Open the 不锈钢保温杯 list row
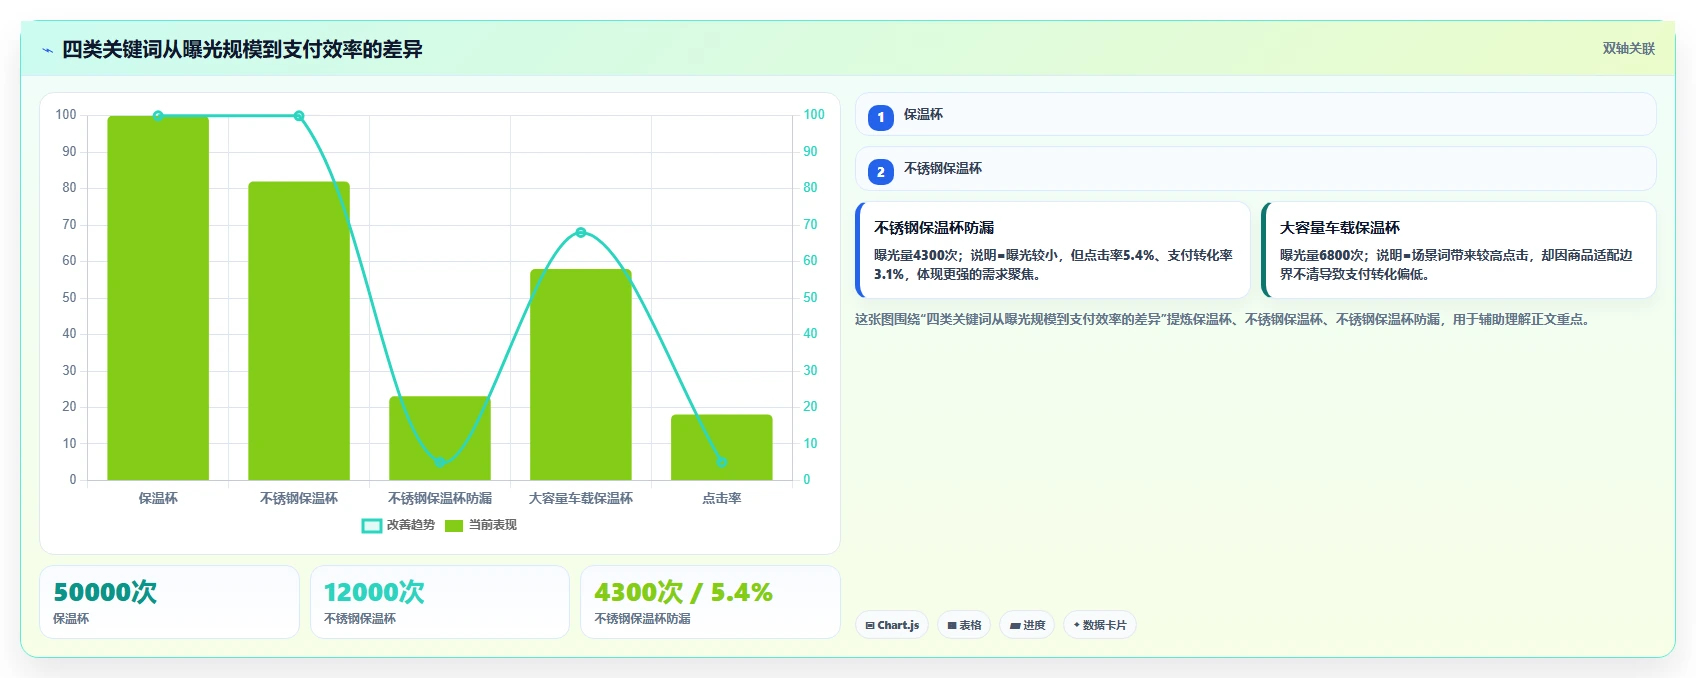This screenshot has width=1696, height=678. (x=1255, y=168)
